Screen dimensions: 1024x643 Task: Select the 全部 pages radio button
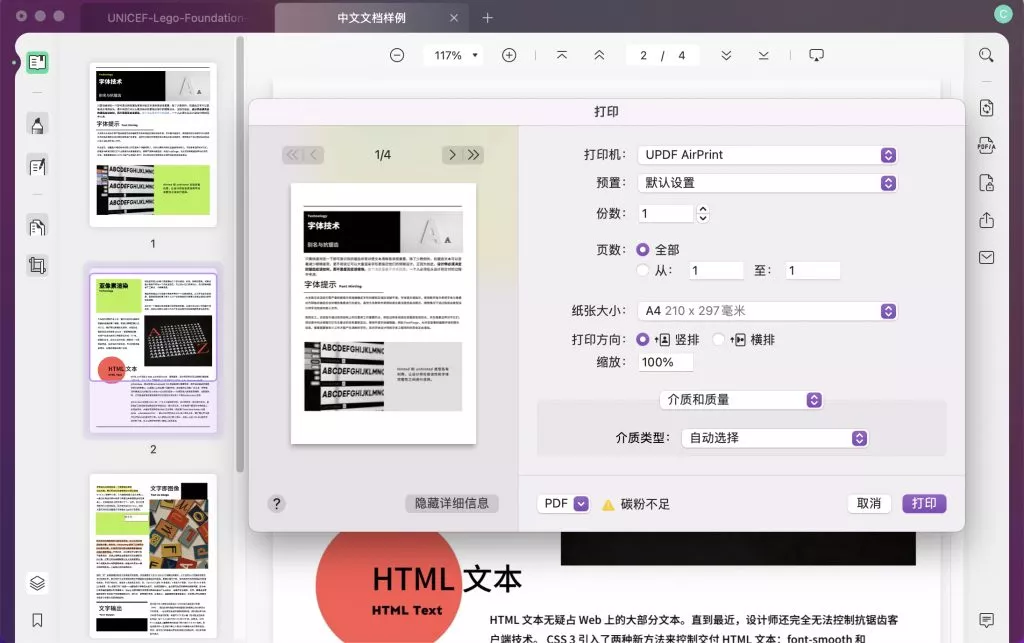(643, 249)
